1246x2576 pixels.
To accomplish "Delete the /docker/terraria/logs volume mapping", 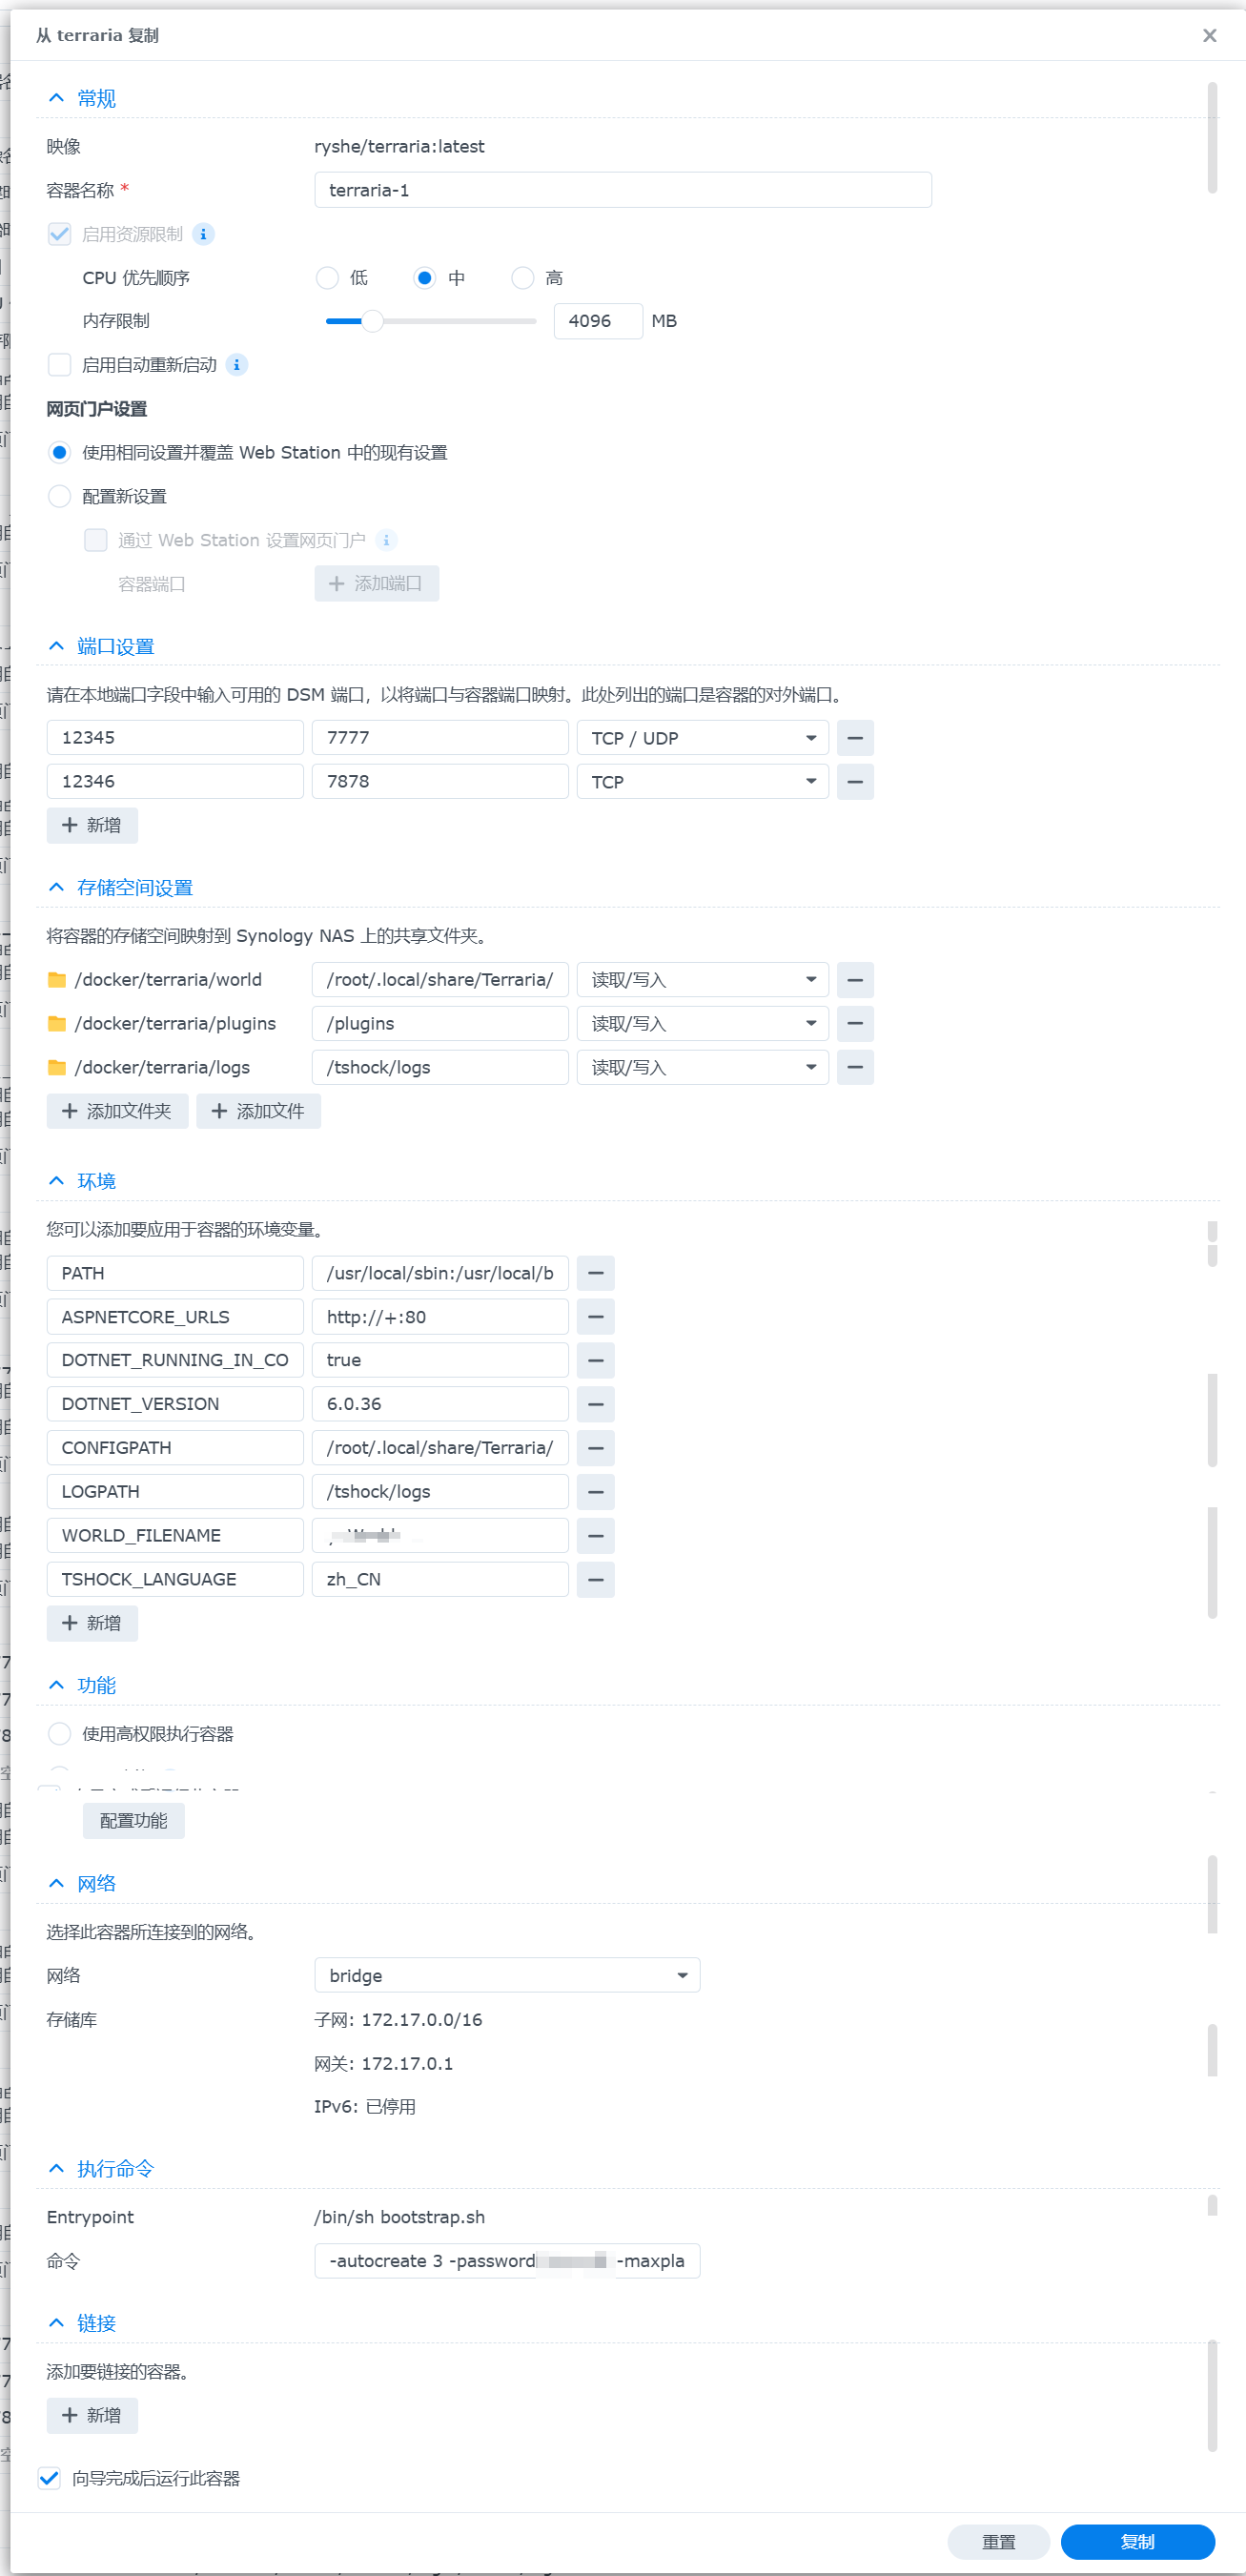I will (x=854, y=1067).
